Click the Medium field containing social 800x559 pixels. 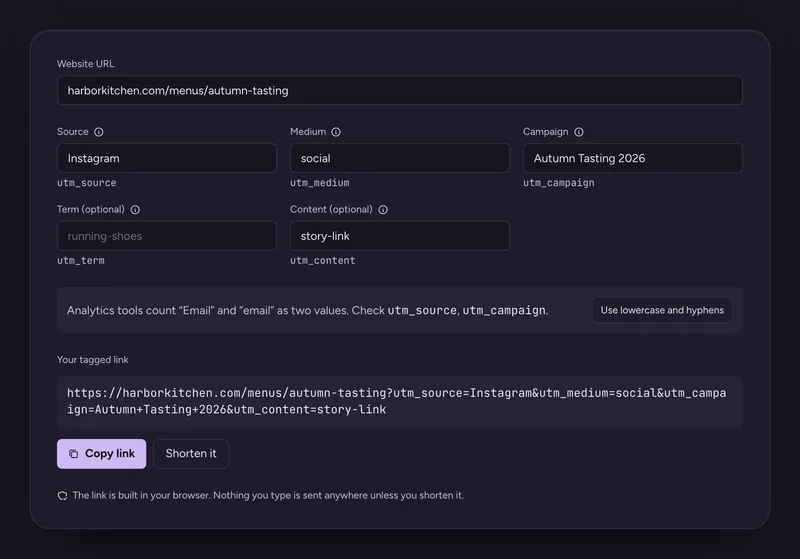pos(399,158)
